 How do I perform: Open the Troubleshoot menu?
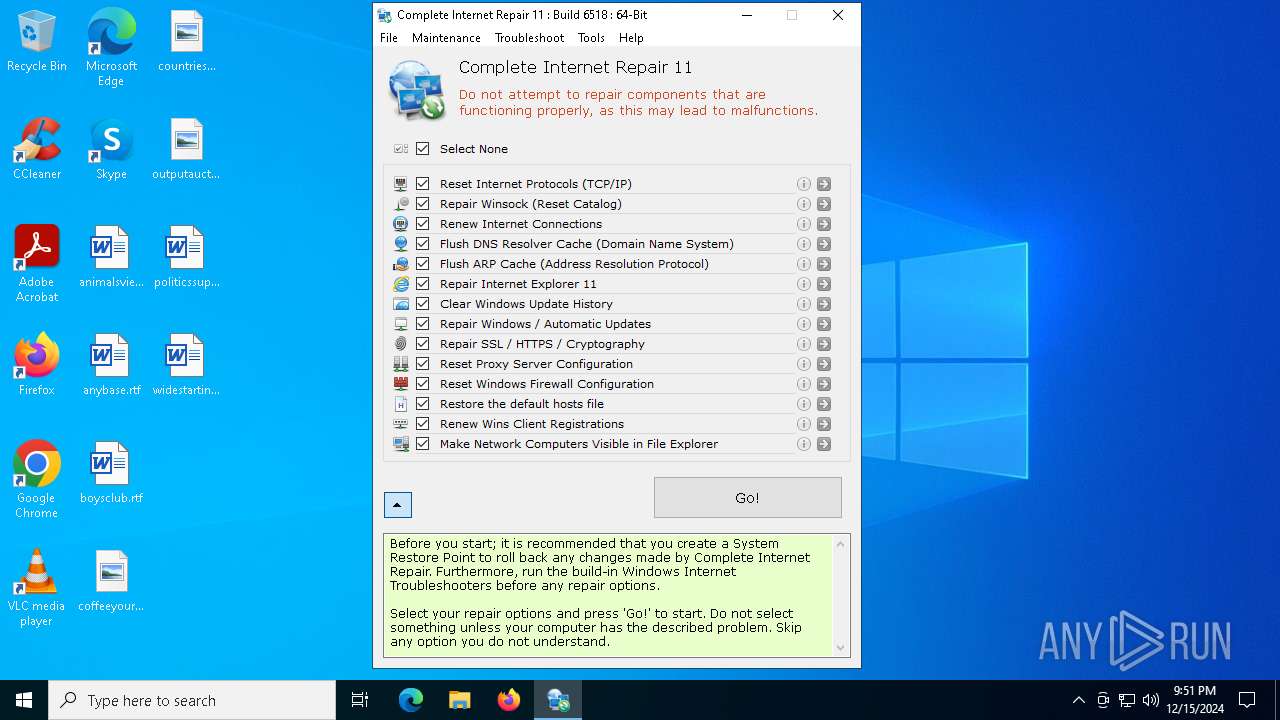pos(529,38)
